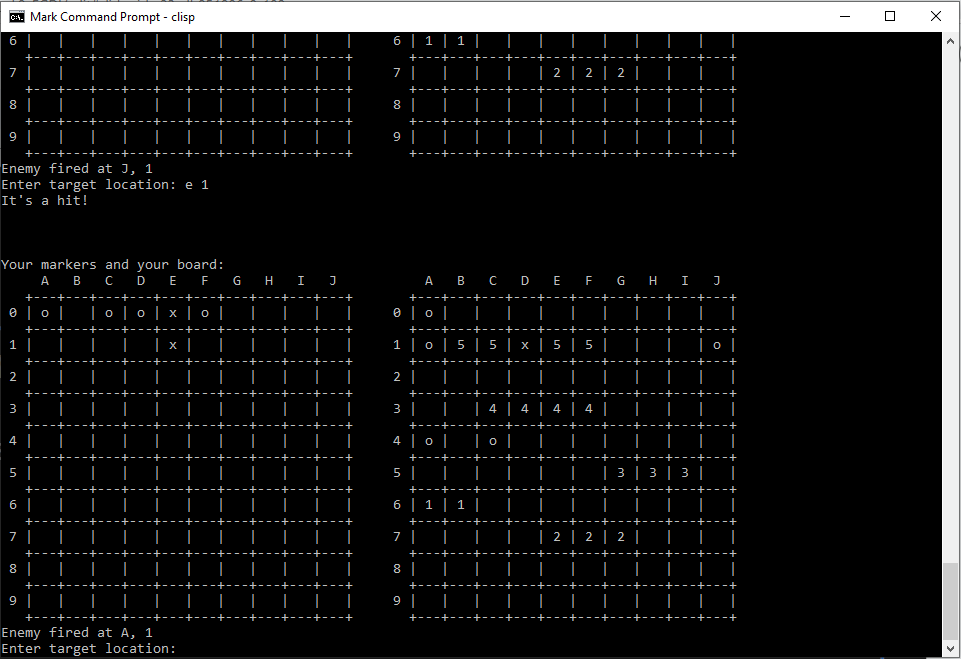
Task: Click column header 'J' of your ship board
Action: pyautogui.click(x=716, y=281)
